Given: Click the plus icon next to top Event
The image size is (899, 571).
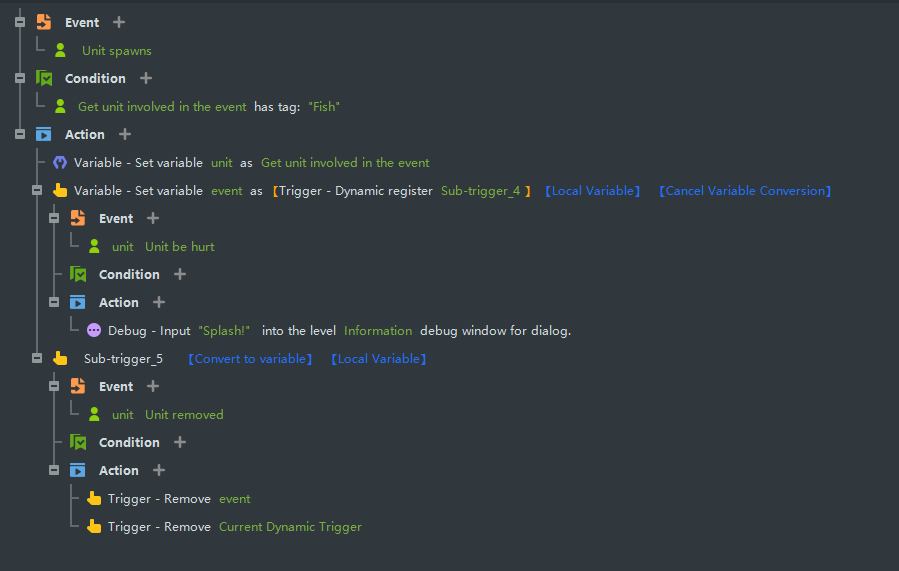Looking at the screenshot, I should [119, 22].
